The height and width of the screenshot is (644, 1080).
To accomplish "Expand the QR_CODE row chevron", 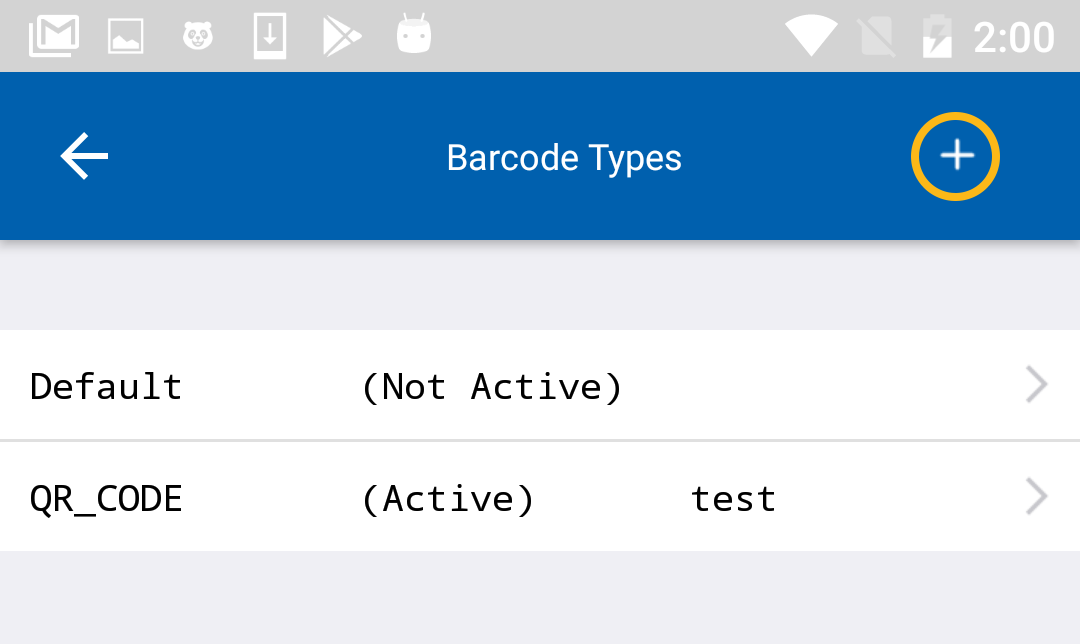I will [x=1037, y=497].
